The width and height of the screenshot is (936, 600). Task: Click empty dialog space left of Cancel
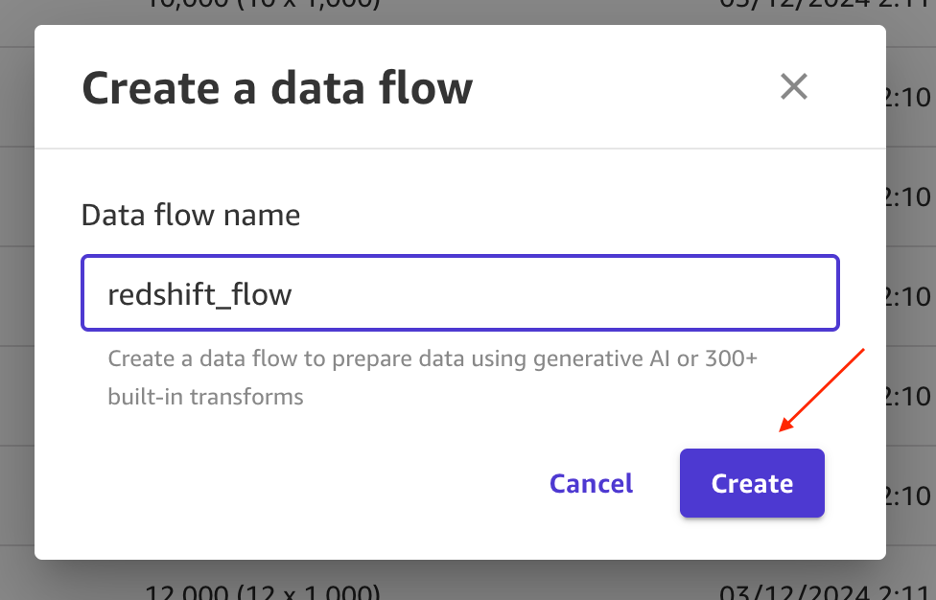(300, 484)
